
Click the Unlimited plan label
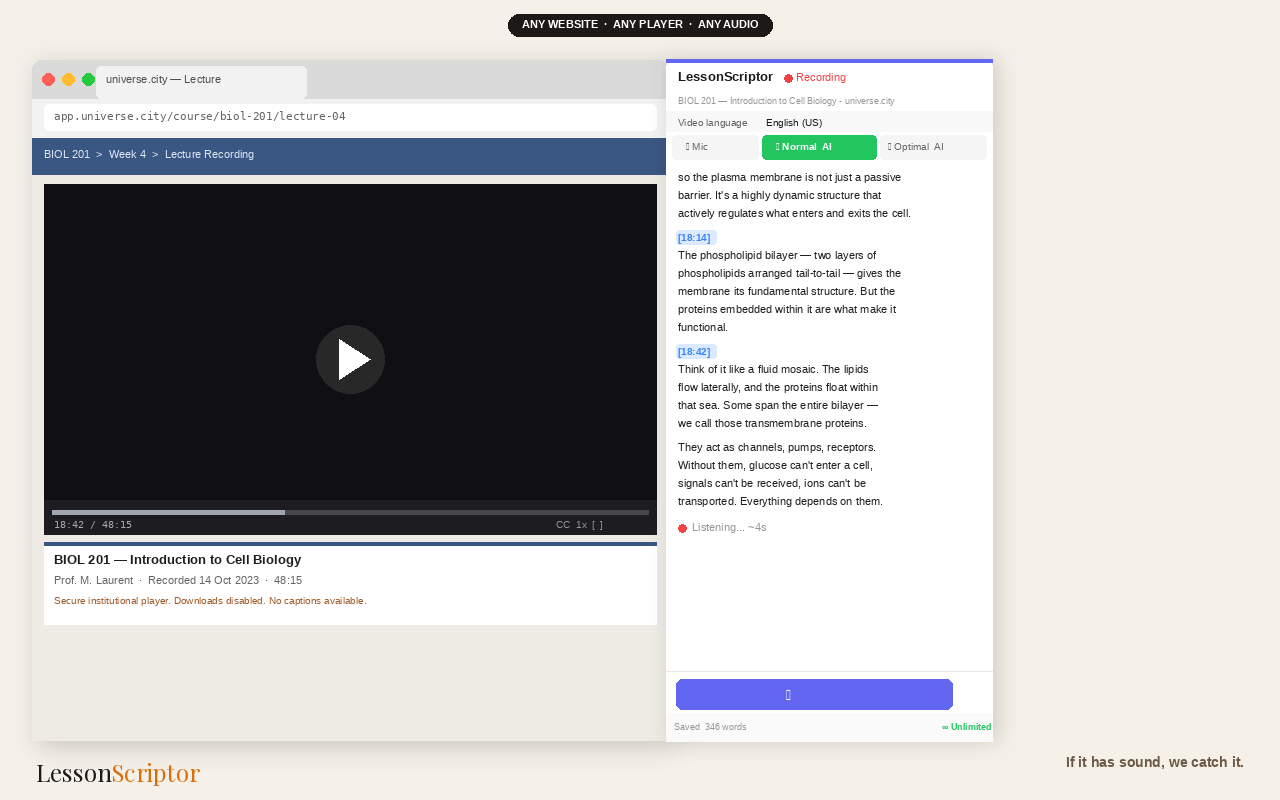click(x=967, y=727)
